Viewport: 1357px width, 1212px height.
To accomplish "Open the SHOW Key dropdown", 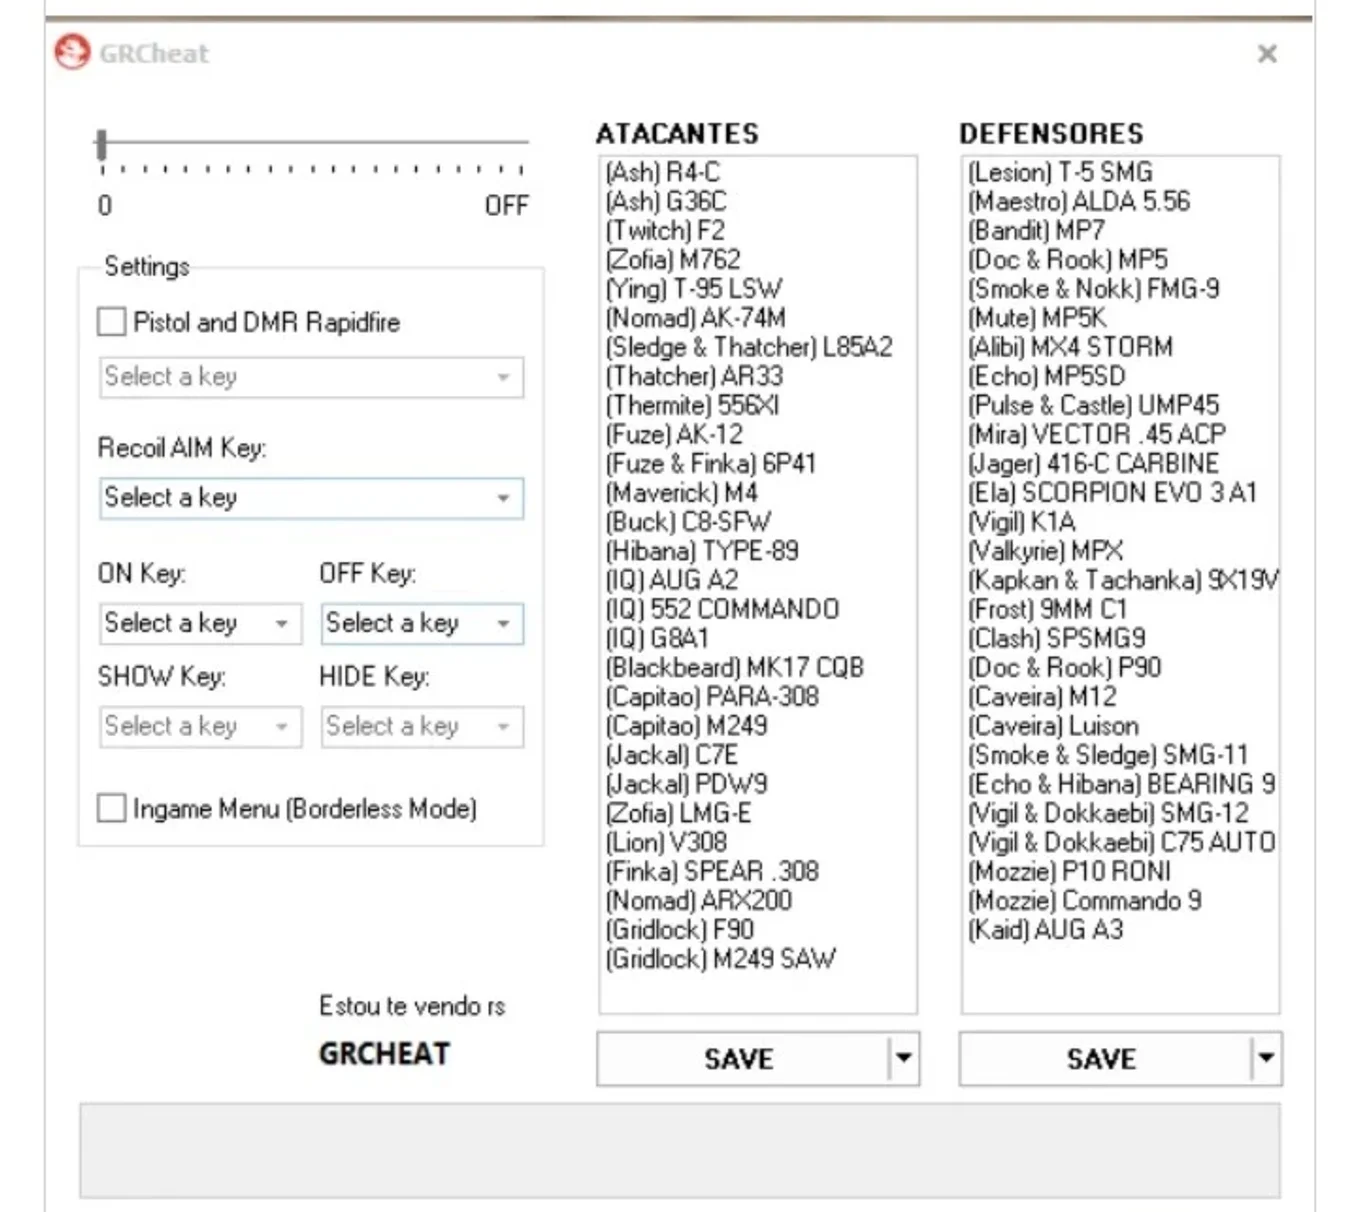I will pos(200,726).
